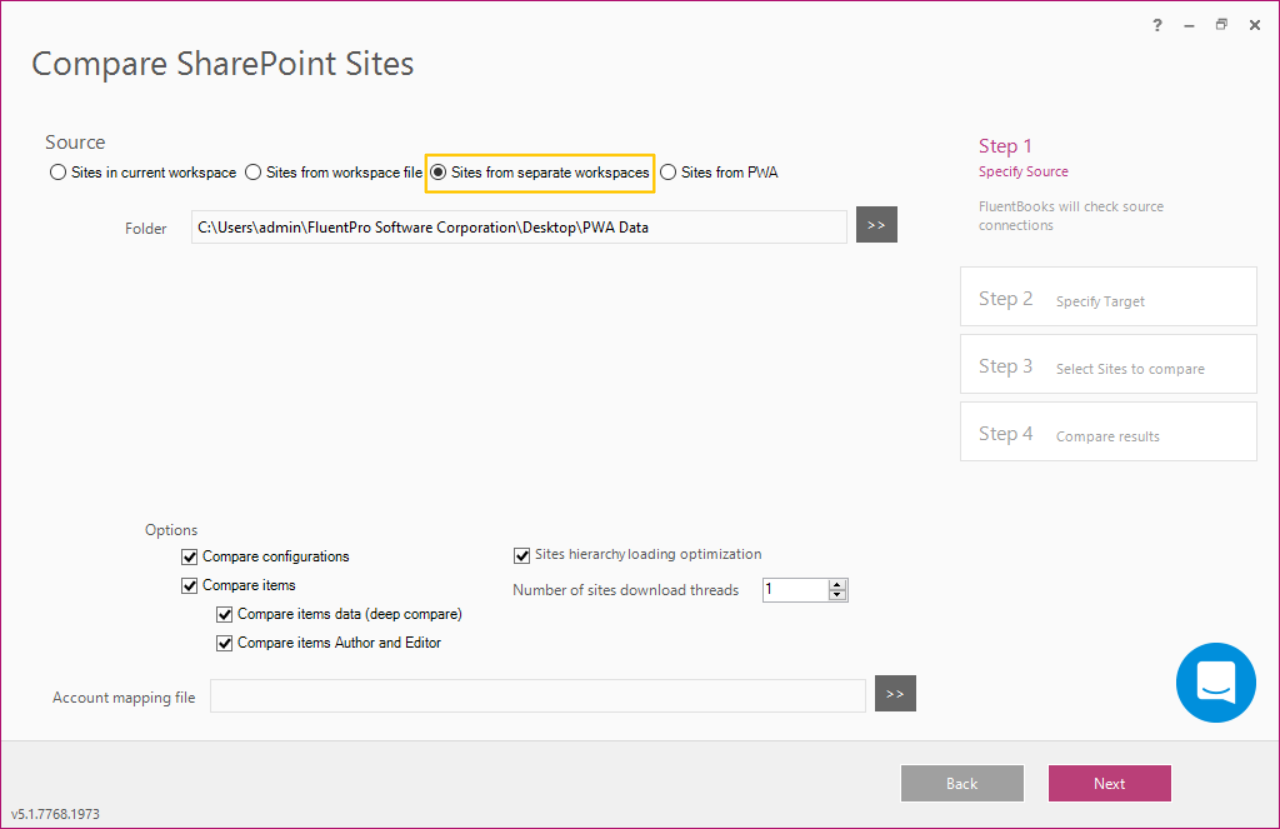The height and width of the screenshot is (829, 1280).
Task: Click the version number v5.1.7768.1973
Action: [x=55, y=814]
